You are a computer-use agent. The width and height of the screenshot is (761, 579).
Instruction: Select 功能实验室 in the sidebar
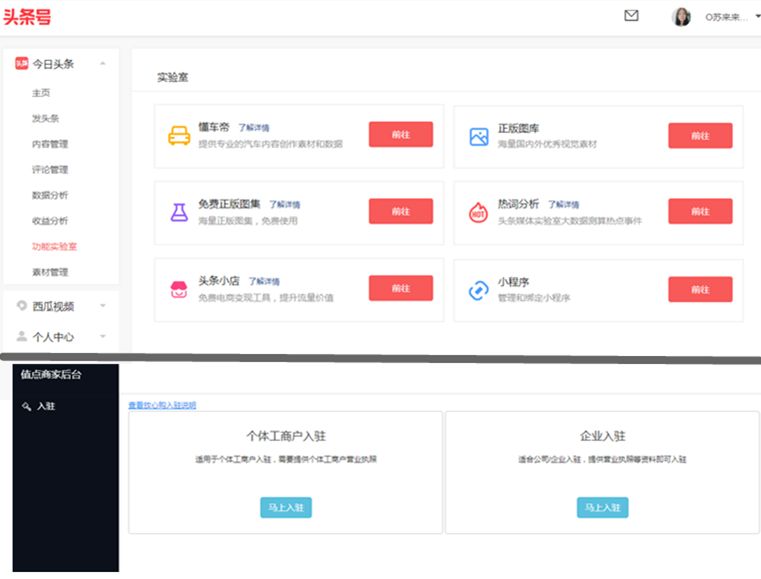pyautogui.click(x=54, y=247)
